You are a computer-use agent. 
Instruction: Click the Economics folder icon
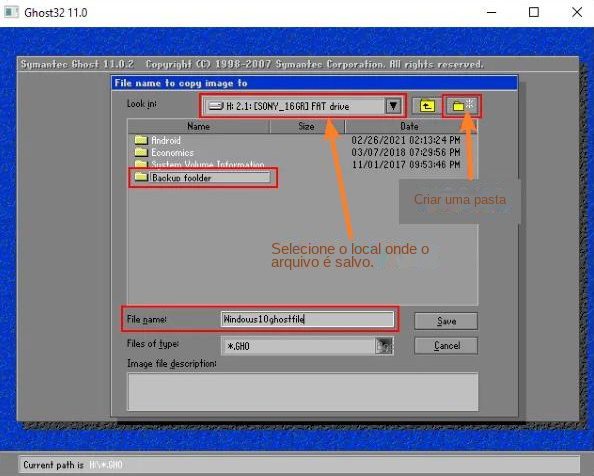click(141, 152)
